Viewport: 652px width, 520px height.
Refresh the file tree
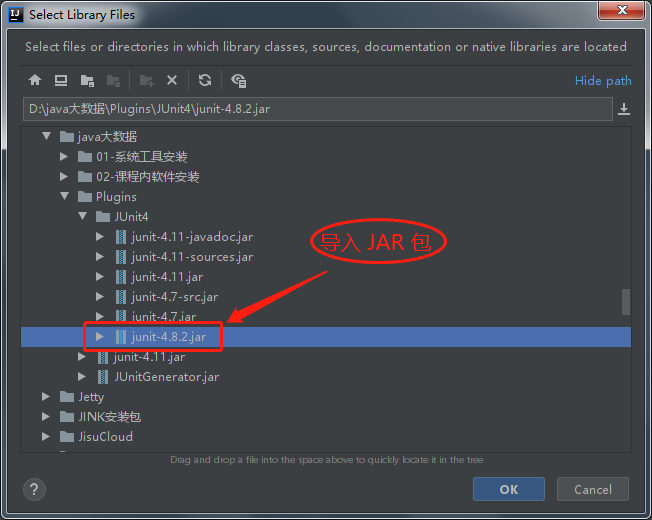pyautogui.click(x=205, y=80)
